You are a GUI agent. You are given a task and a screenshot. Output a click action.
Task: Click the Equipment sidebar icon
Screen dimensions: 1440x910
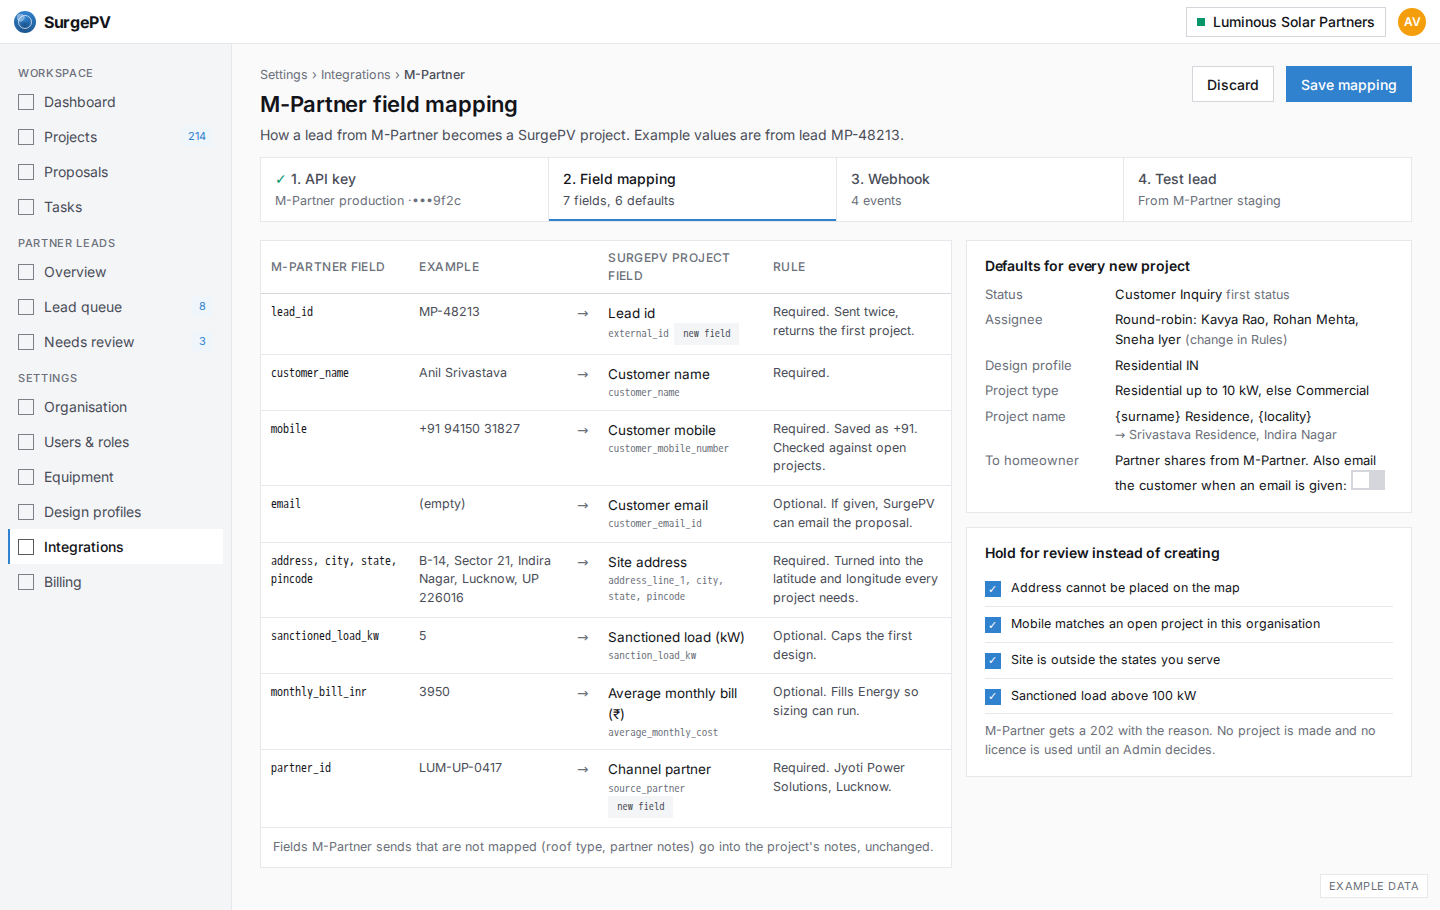click(x=26, y=477)
